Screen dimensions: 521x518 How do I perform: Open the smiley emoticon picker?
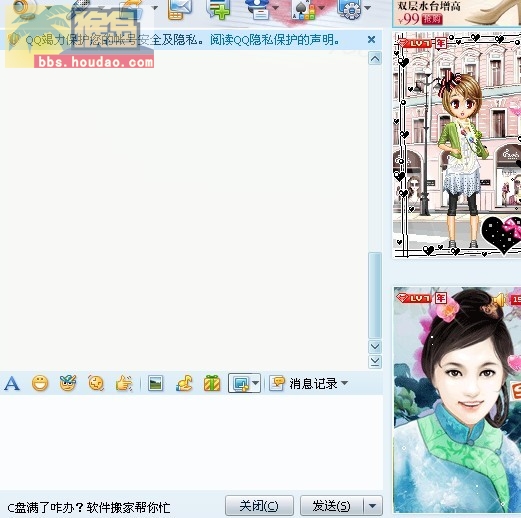click(x=40, y=383)
